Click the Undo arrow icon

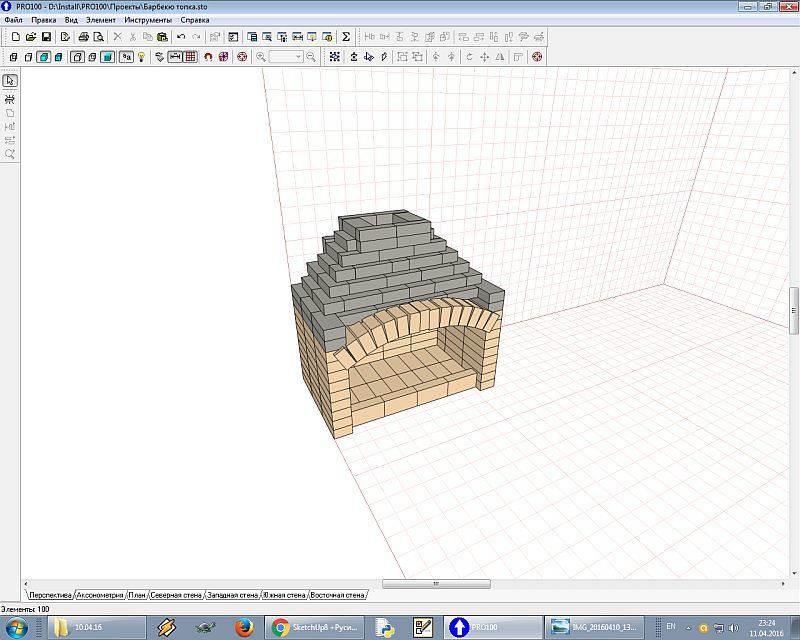(x=181, y=37)
